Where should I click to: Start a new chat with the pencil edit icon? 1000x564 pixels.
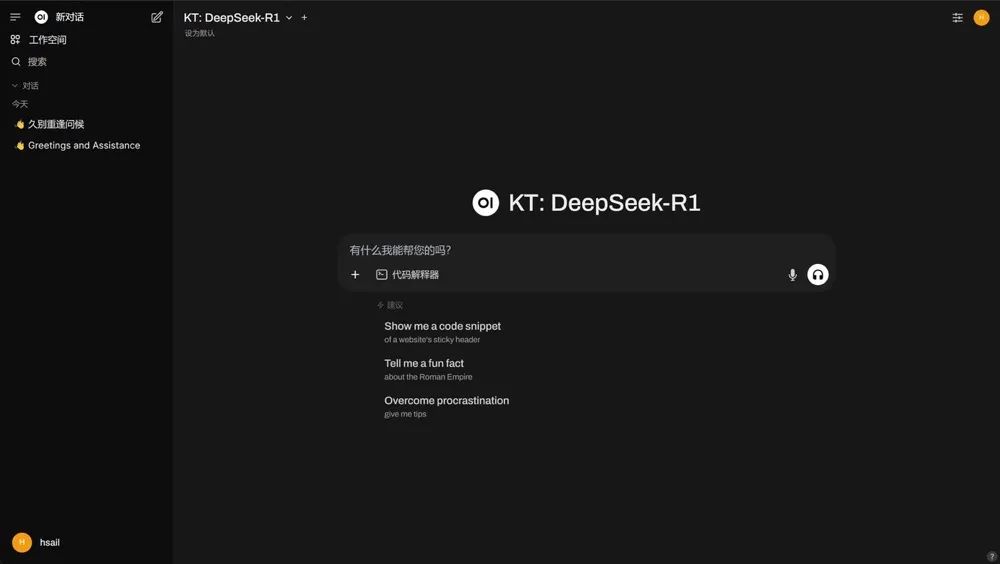point(157,17)
